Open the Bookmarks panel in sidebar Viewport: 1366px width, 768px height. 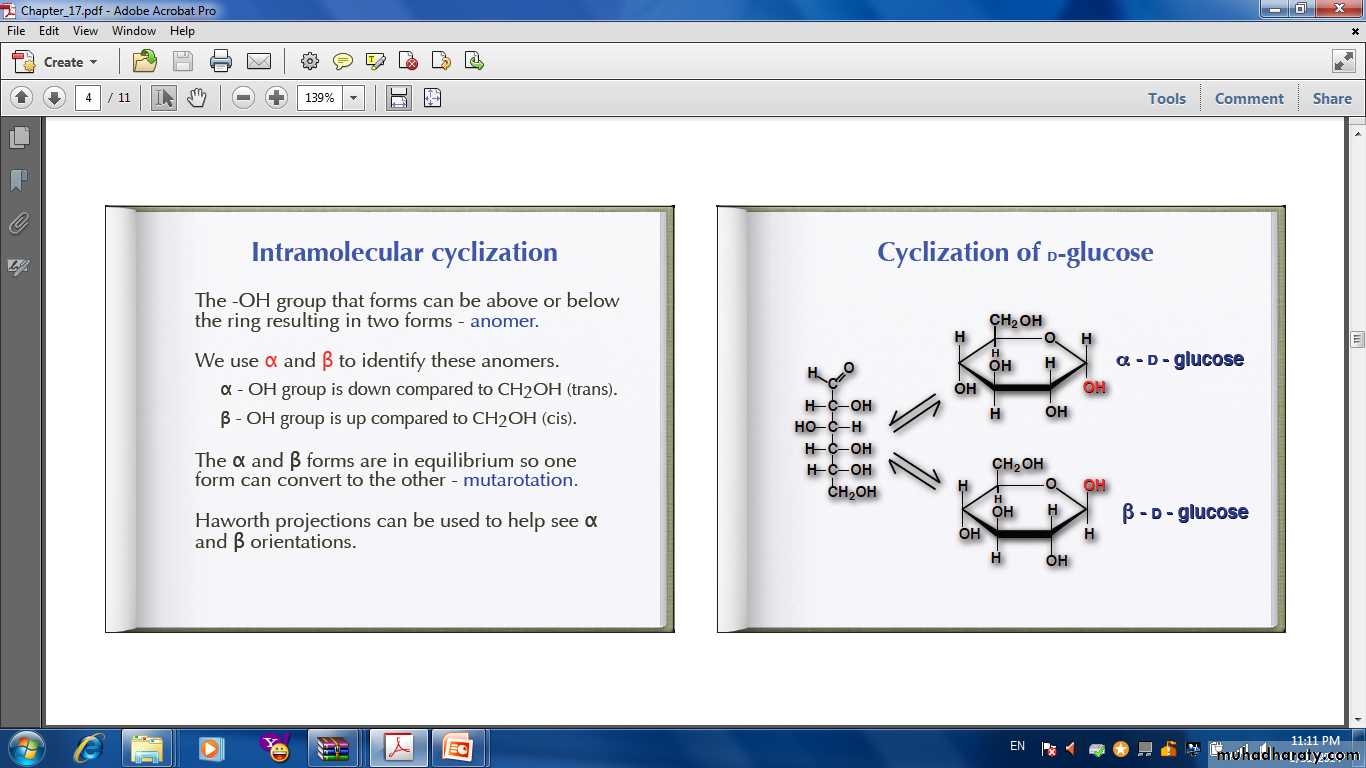coord(19,180)
